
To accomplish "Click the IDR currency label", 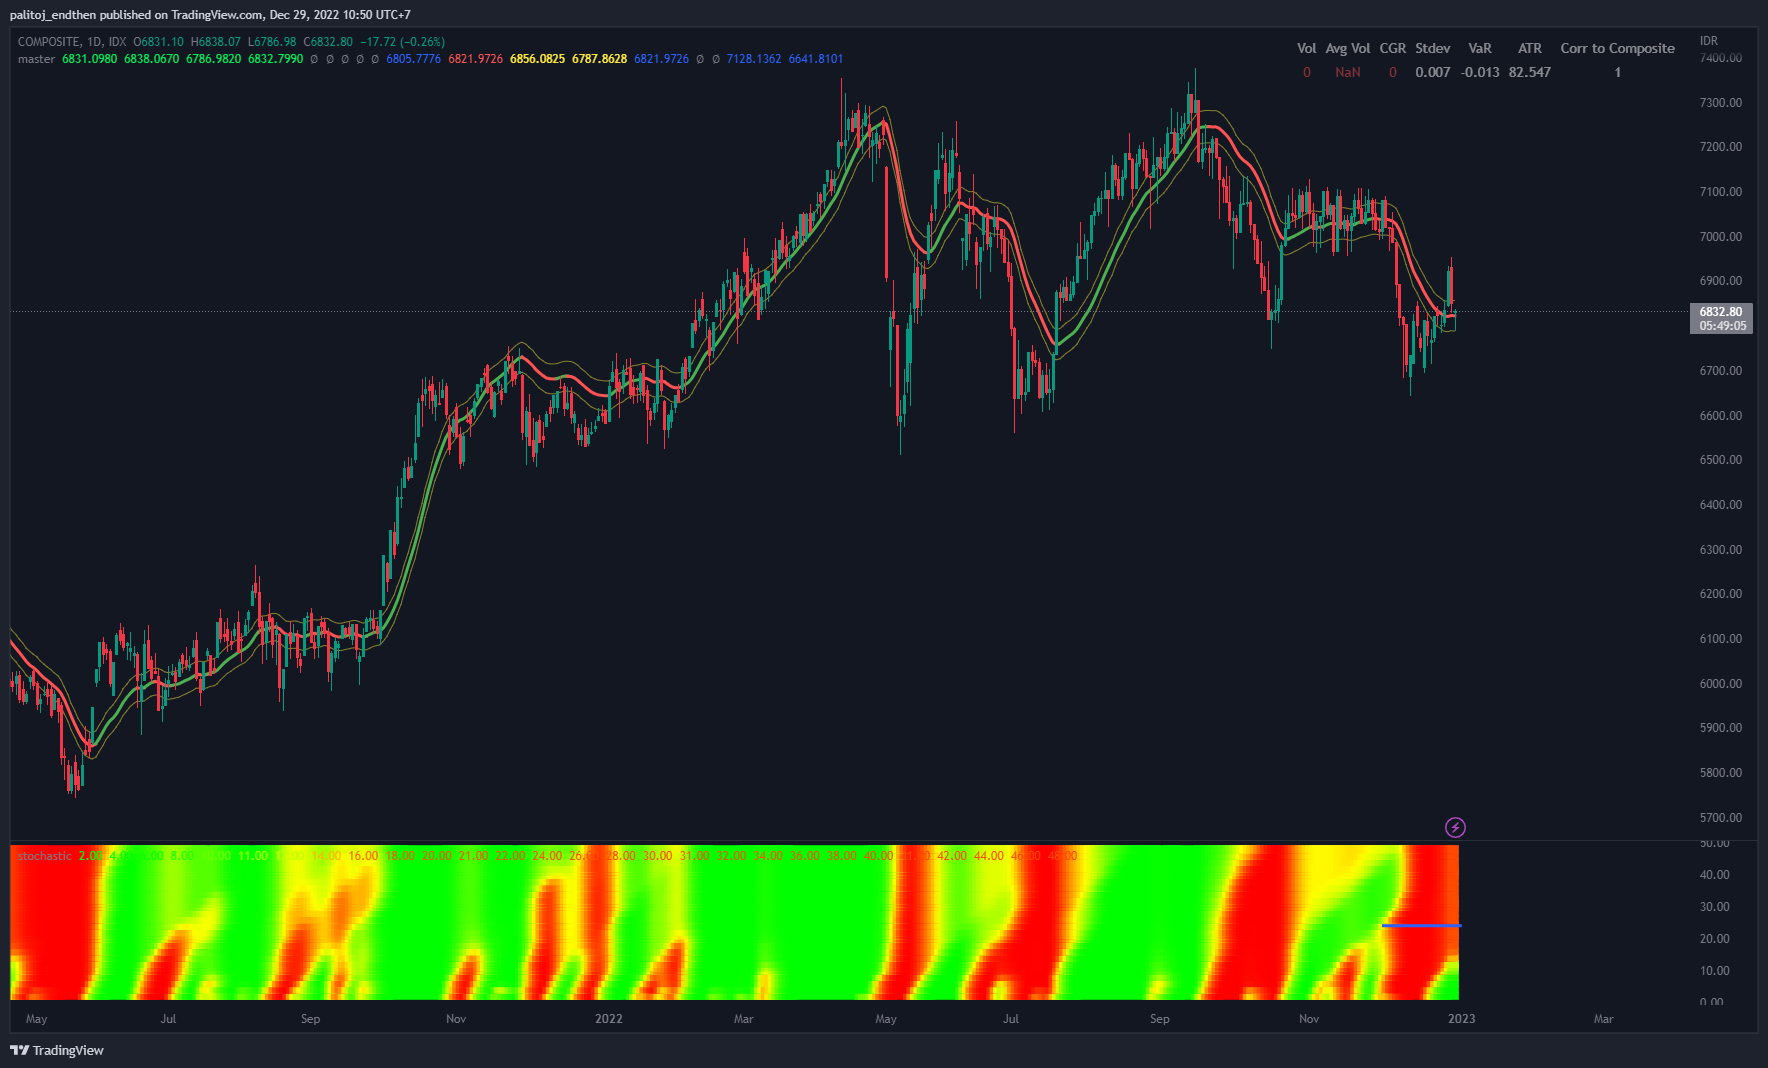I will [x=1708, y=41].
